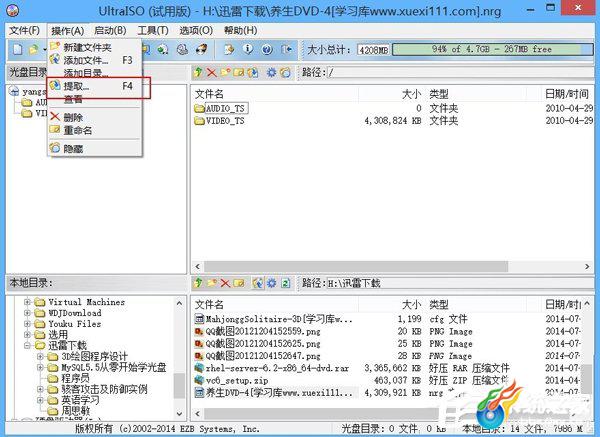Choose 重命名 menu entry

pyautogui.click(x=95, y=130)
